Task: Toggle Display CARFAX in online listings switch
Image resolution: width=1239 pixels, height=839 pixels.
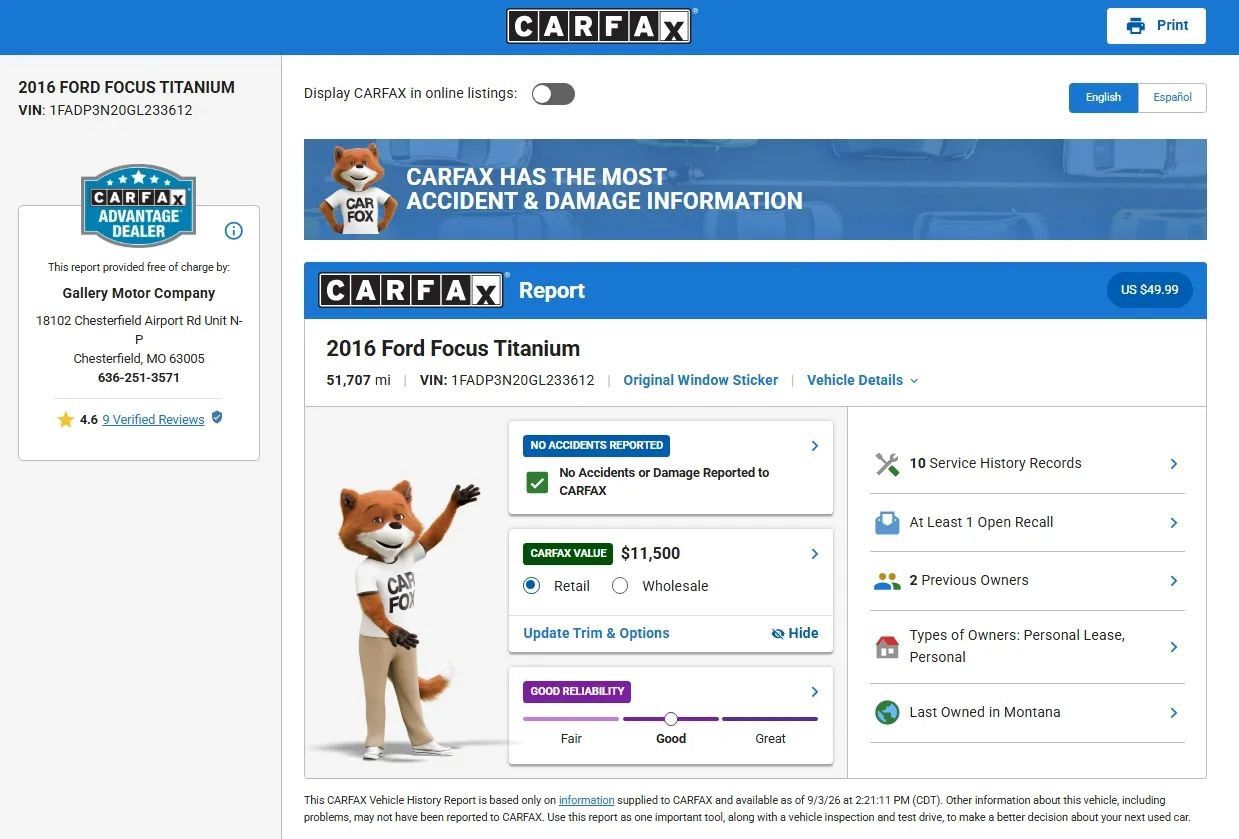Action: coord(553,94)
